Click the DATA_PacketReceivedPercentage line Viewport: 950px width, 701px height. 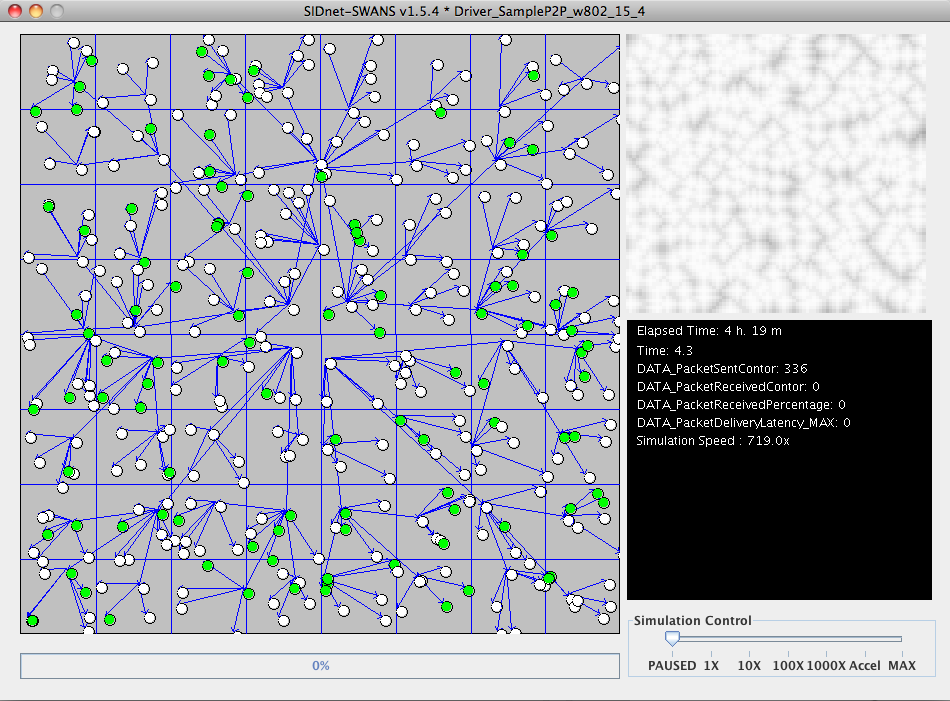coord(740,405)
